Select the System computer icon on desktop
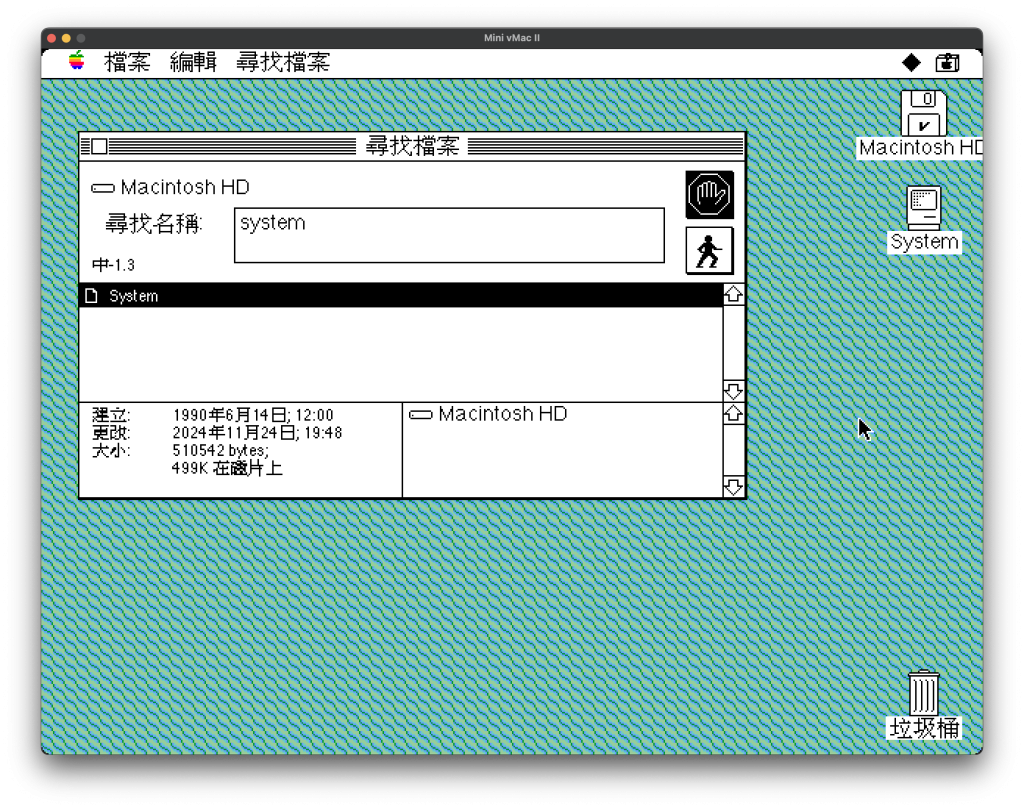 923,208
